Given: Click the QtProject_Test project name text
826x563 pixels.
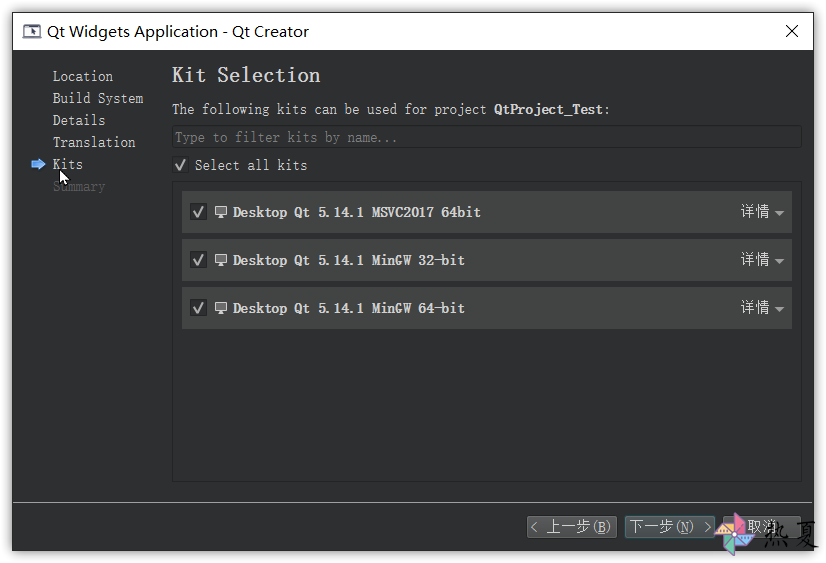Looking at the screenshot, I should 548,110.
